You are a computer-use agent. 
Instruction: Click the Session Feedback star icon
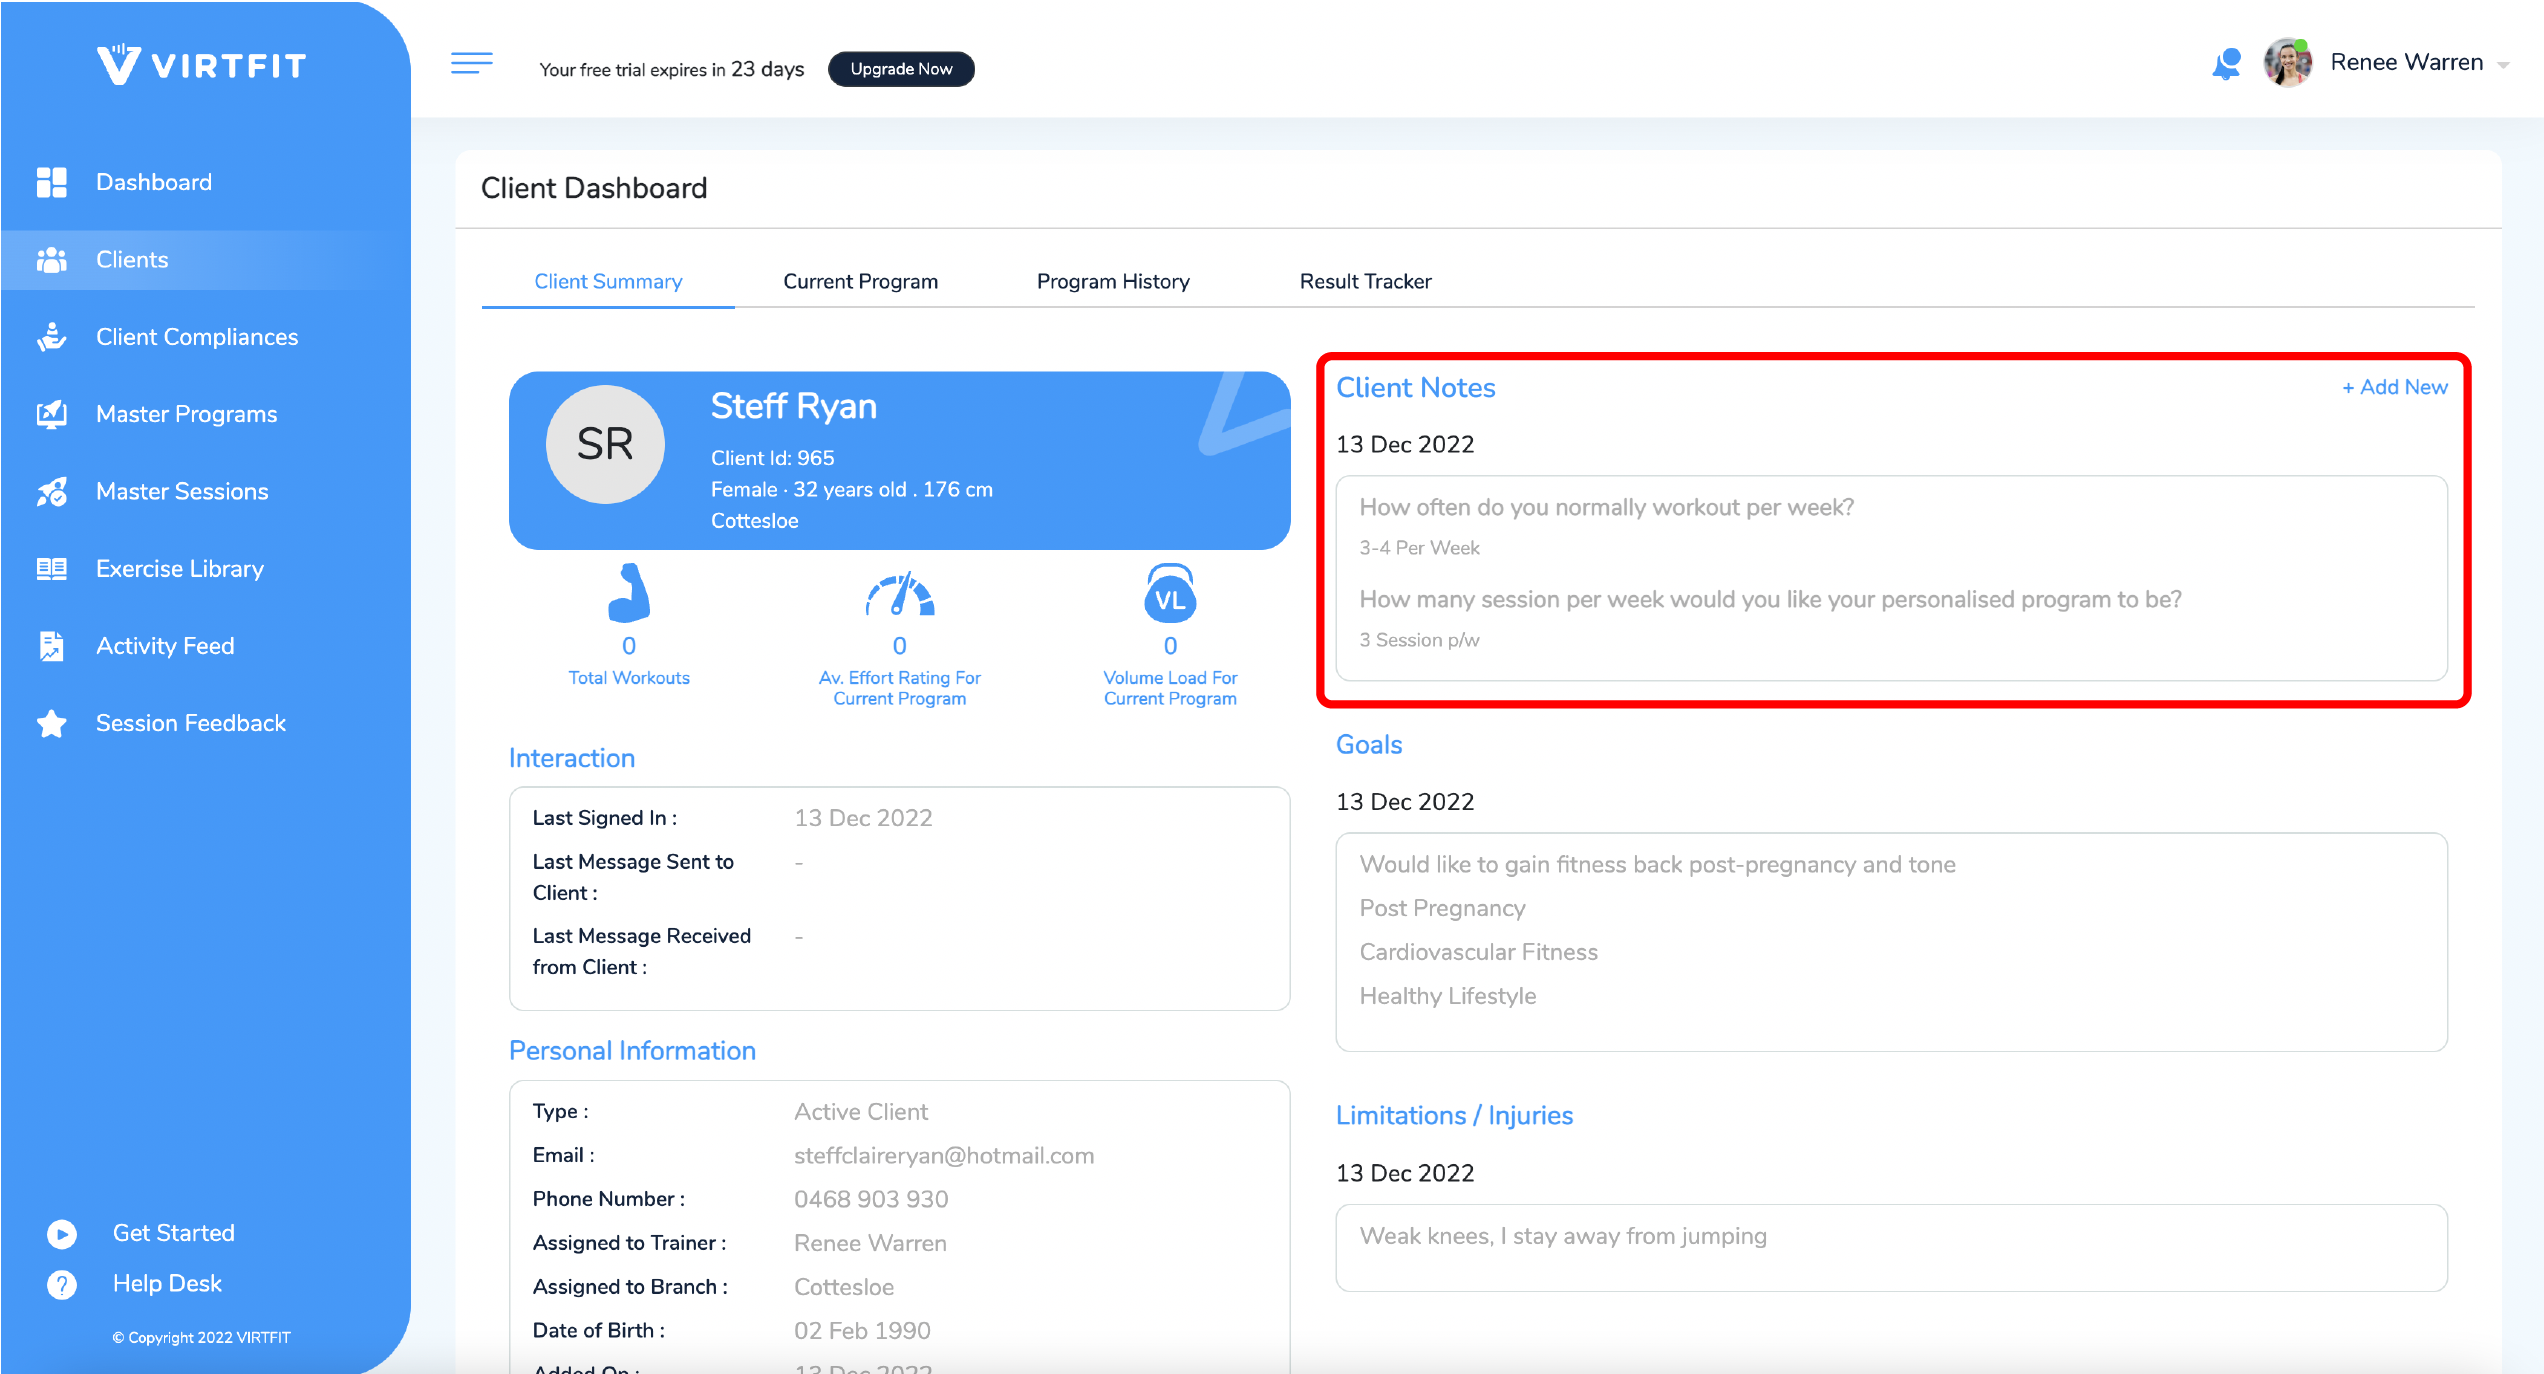pos(51,723)
